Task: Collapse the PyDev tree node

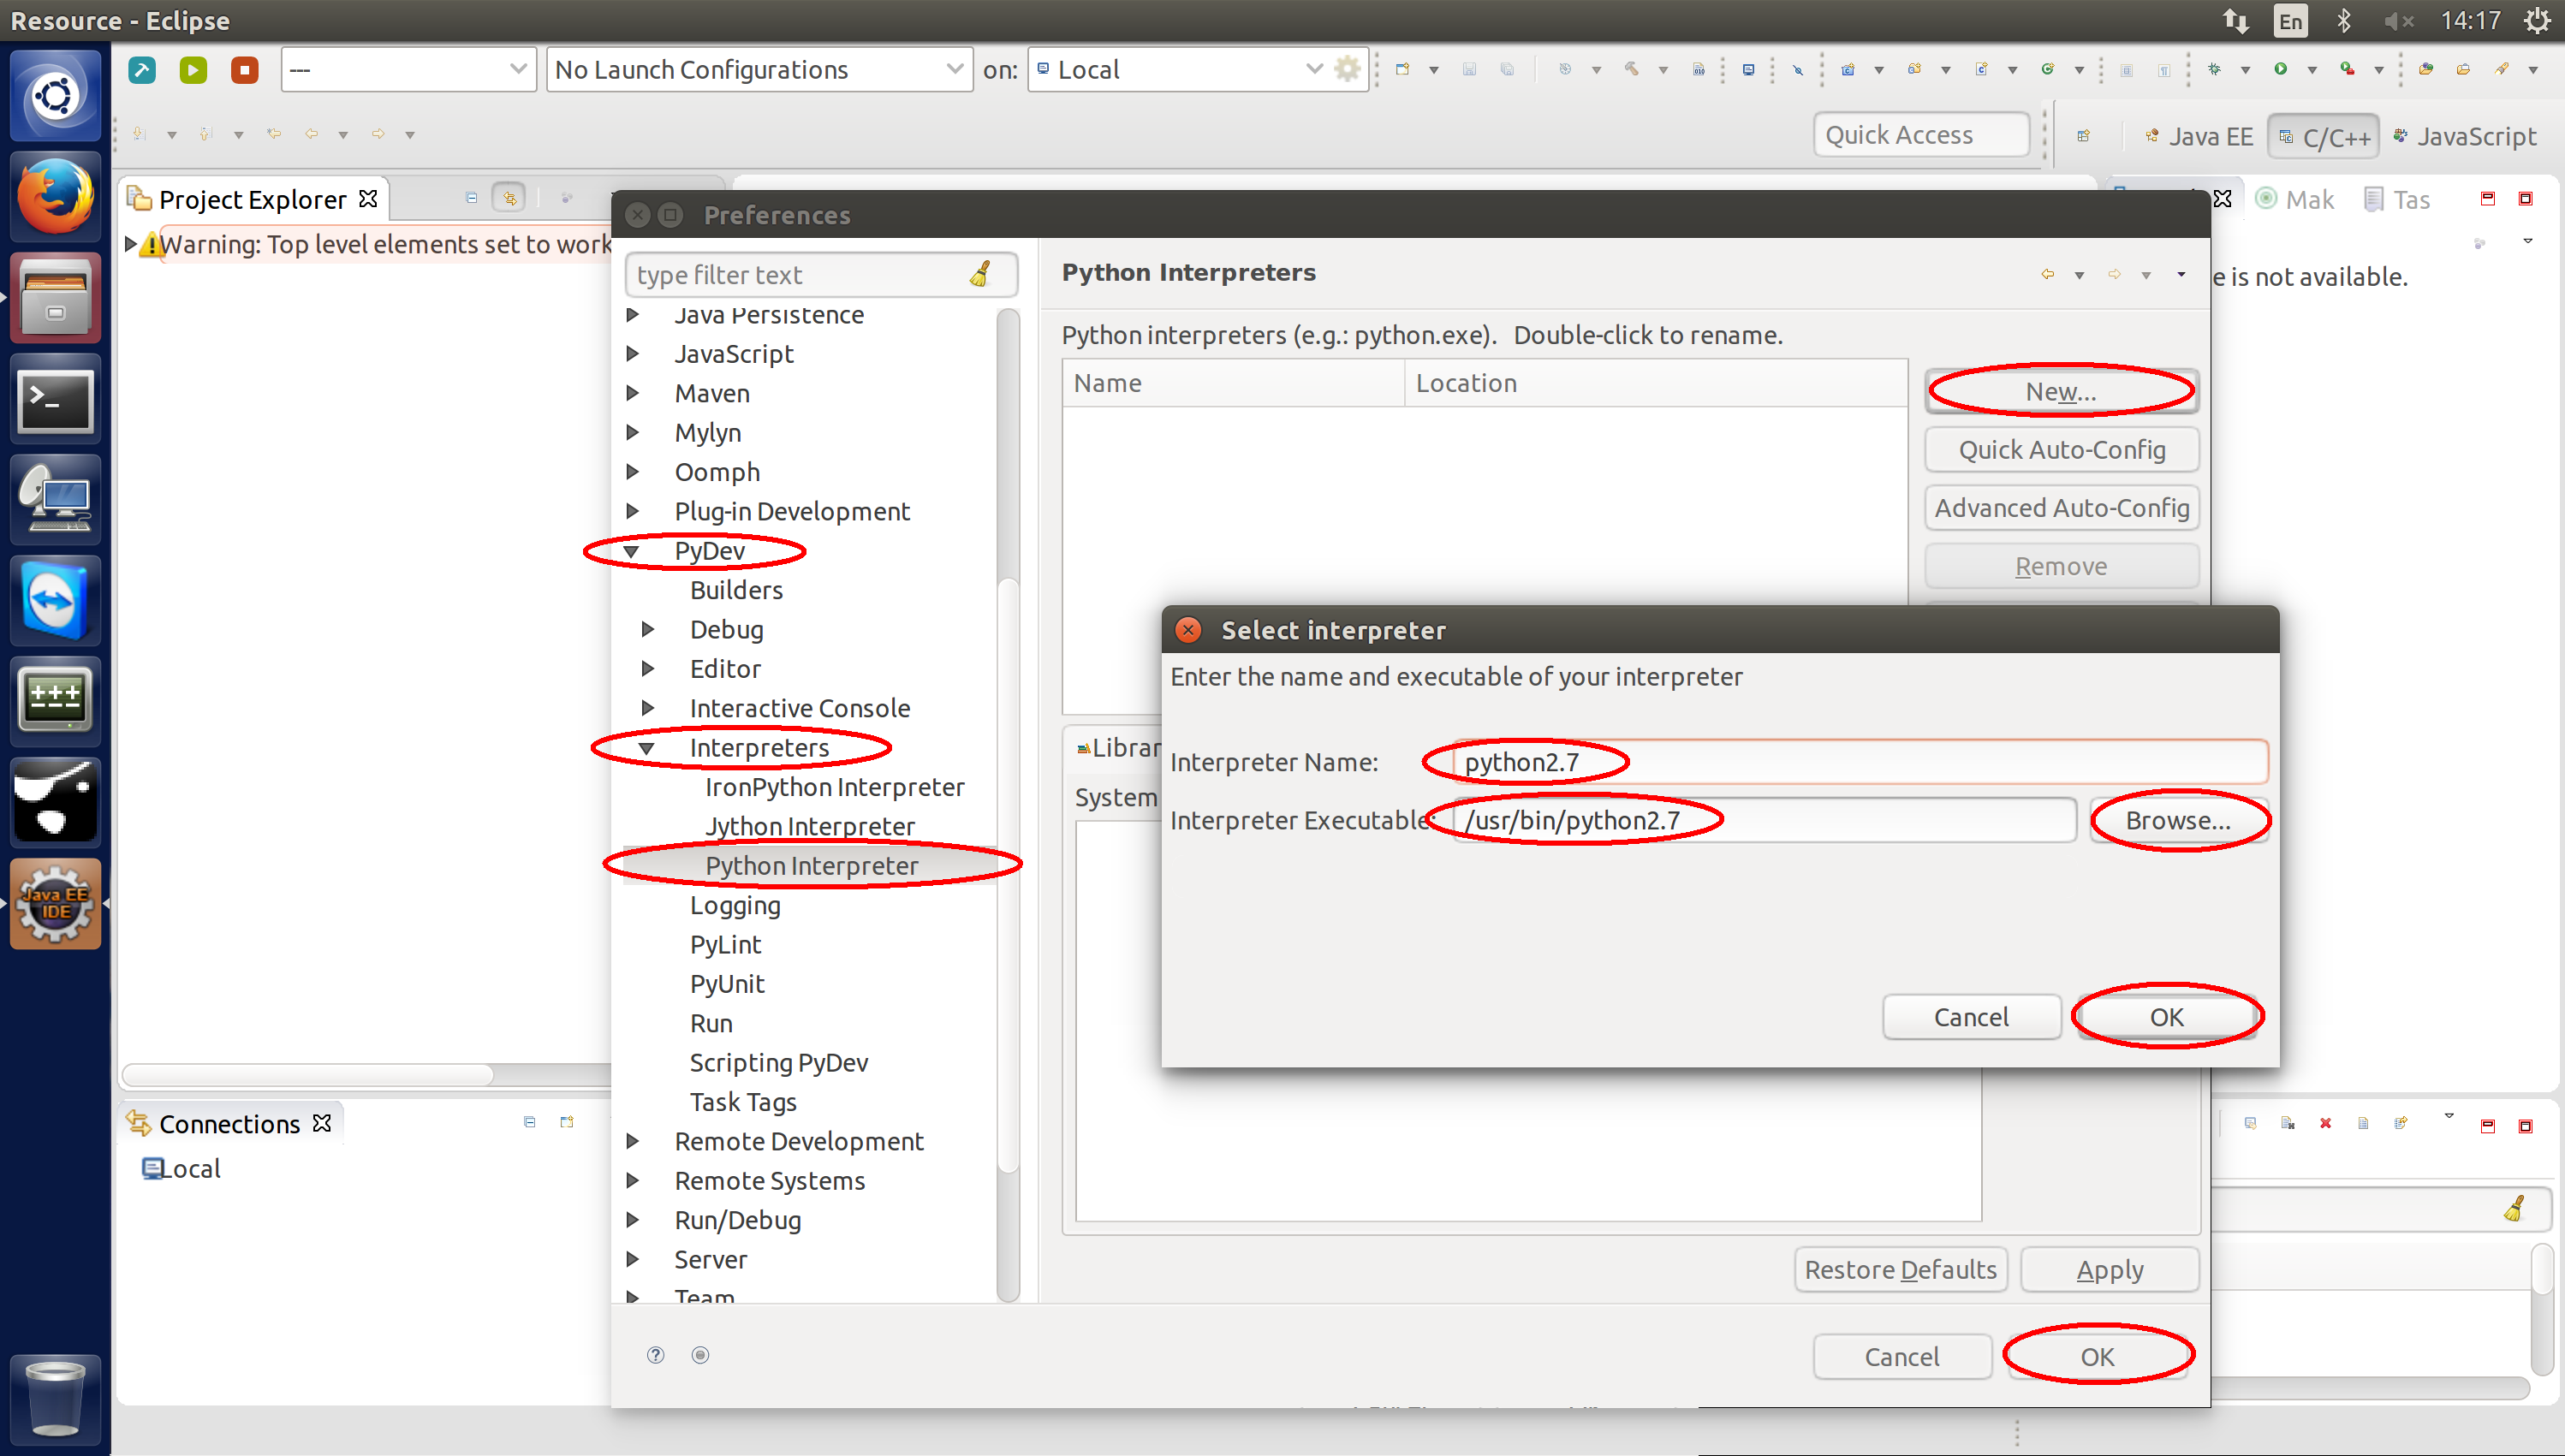Action: click(631, 551)
